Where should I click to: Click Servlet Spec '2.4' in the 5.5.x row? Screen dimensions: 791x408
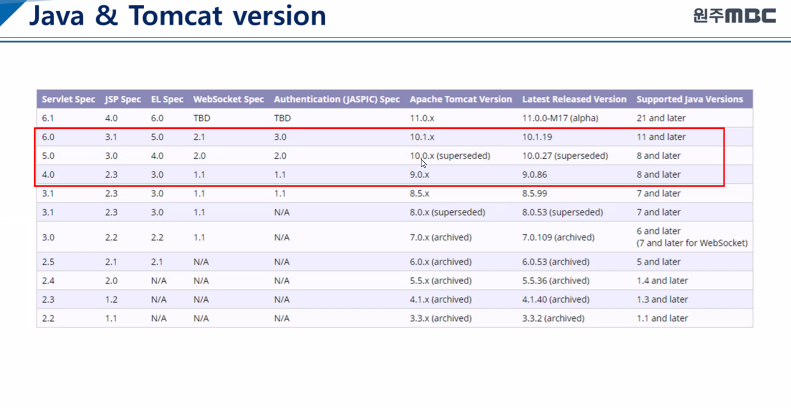point(48,280)
